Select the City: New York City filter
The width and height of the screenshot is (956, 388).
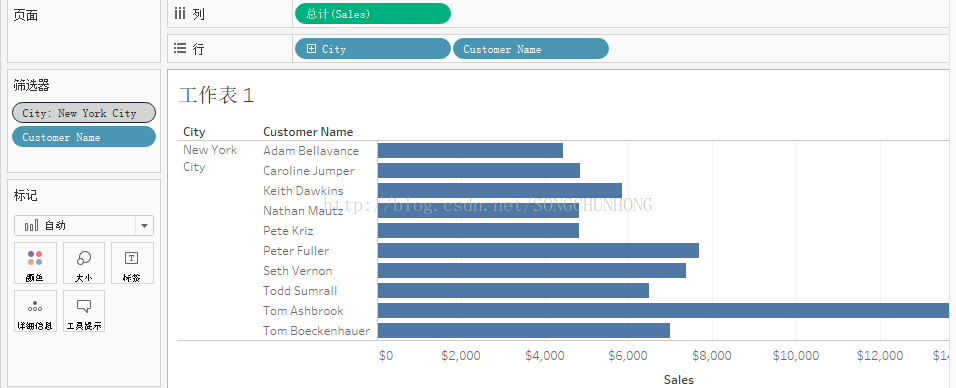pyautogui.click(x=84, y=113)
